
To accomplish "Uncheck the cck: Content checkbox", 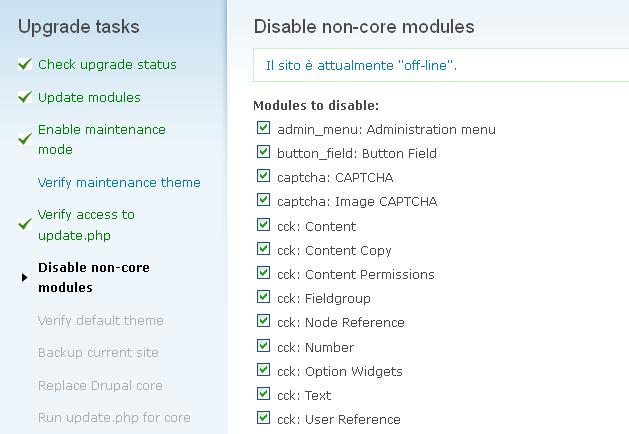I will (263, 224).
